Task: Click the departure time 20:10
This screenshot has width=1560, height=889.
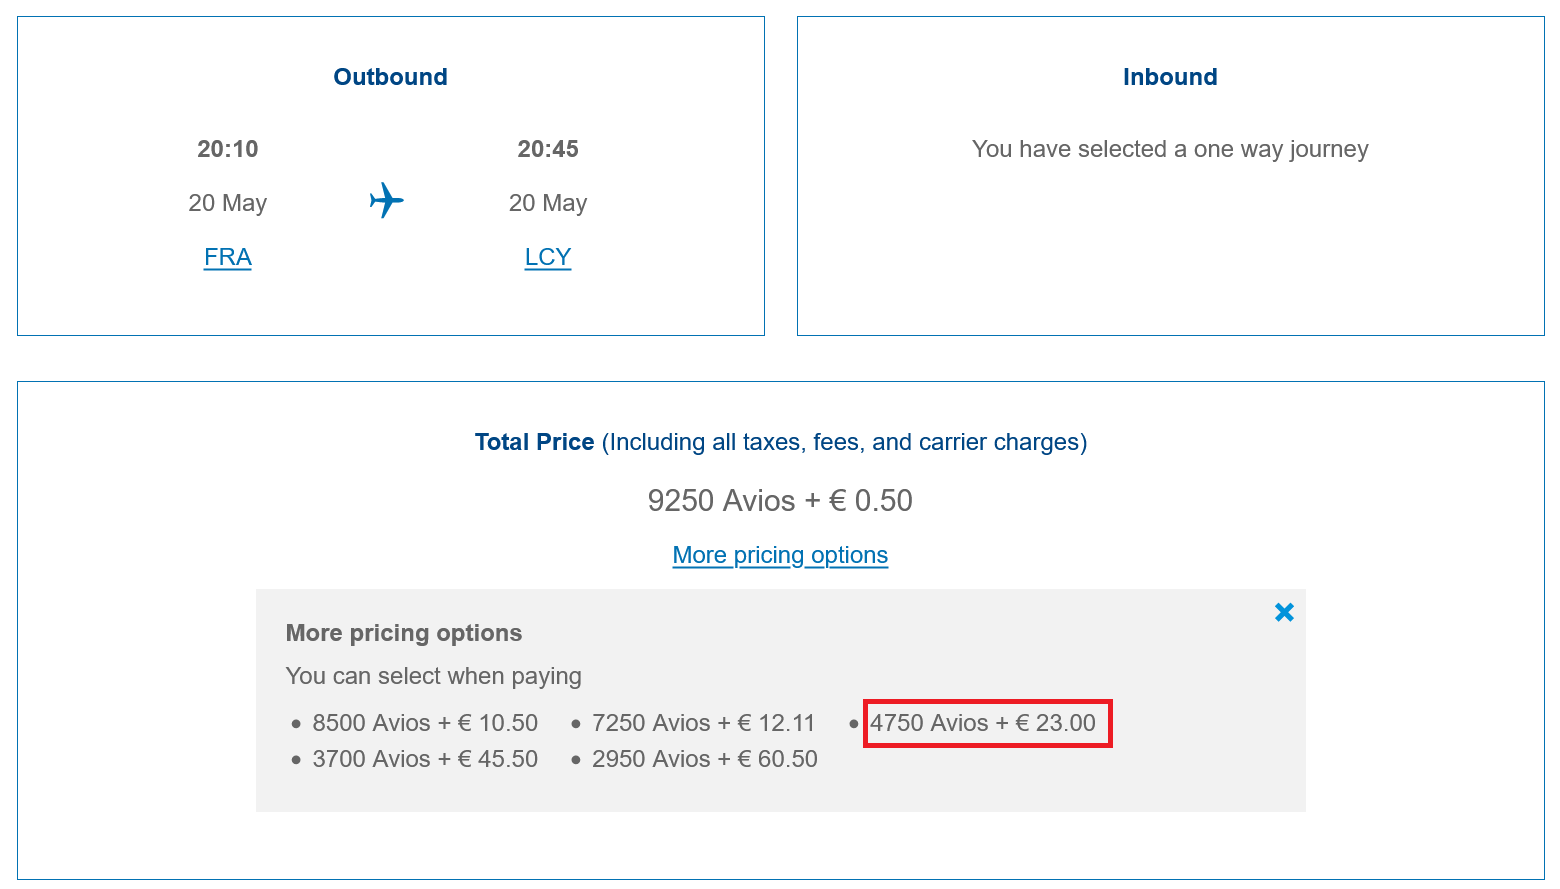Action: pyautogui.click(x=228, y=149)
